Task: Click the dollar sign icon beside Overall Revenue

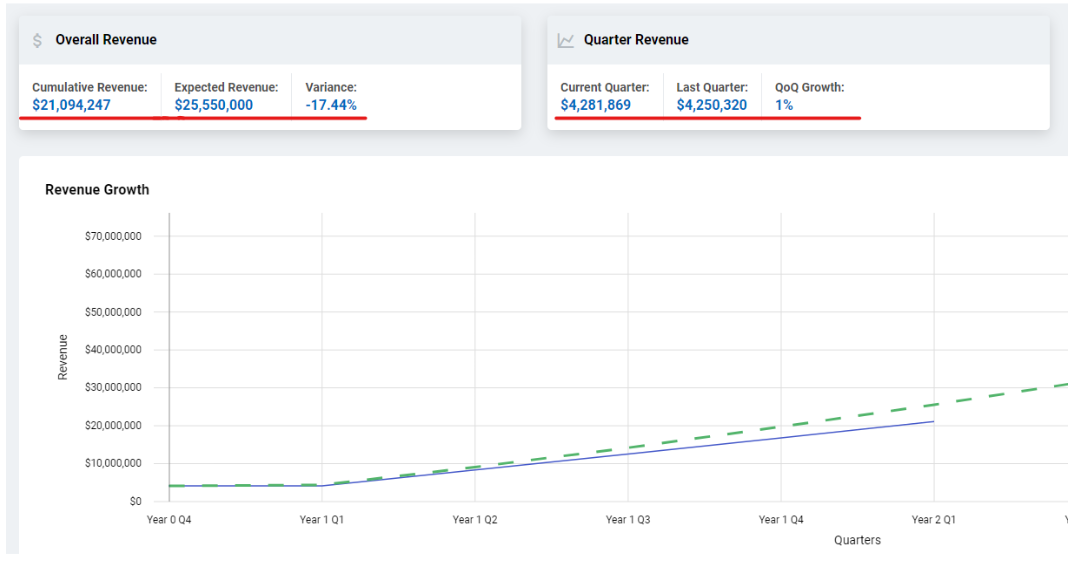Action: [37, 40]
